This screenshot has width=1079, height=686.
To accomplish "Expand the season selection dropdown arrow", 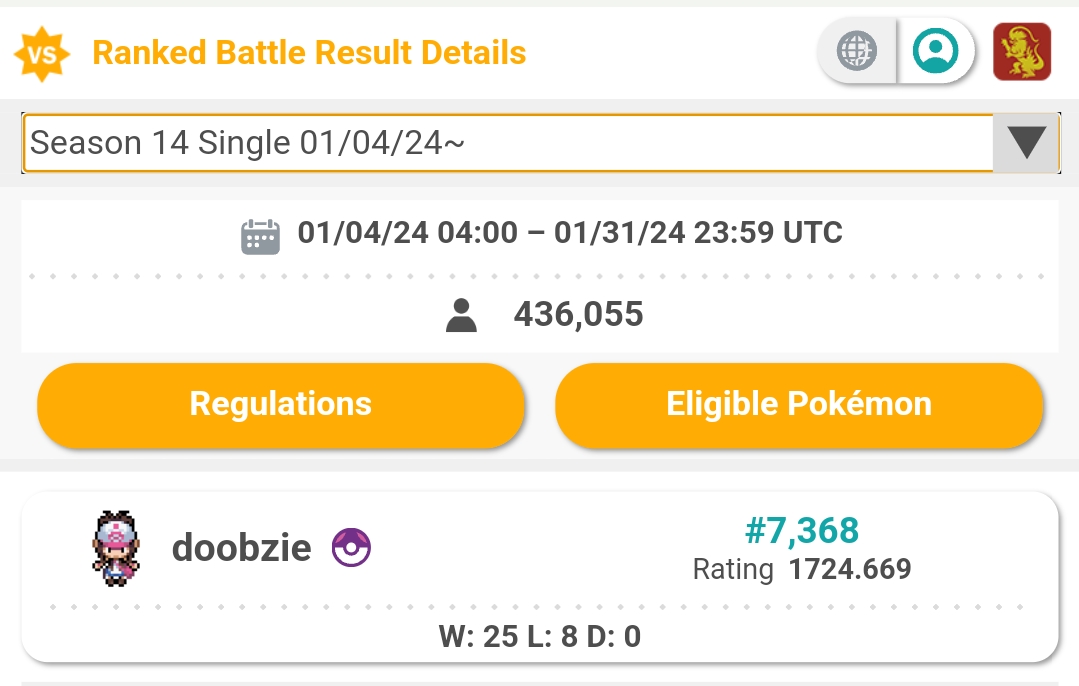I will tap(1026, 142).
